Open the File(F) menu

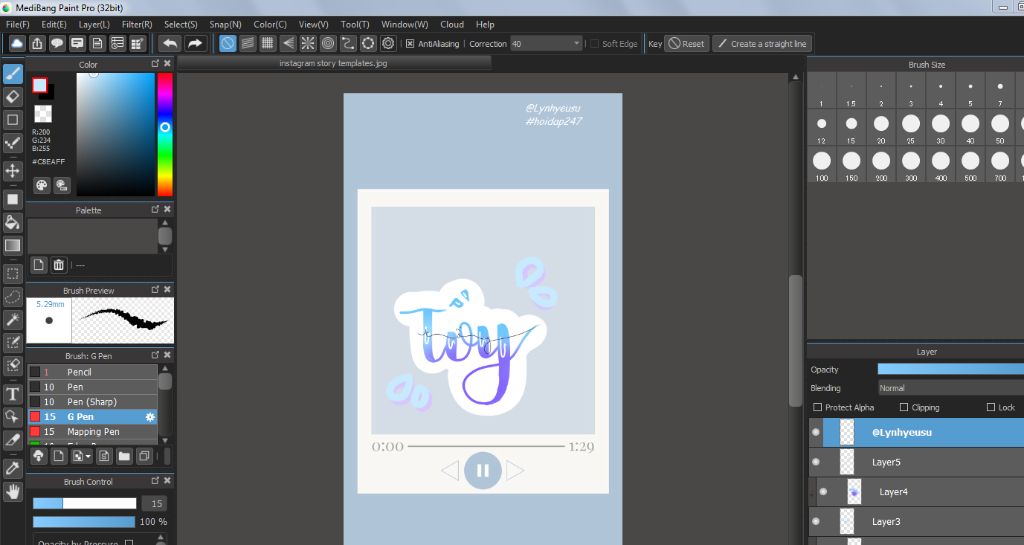[18, 24]
